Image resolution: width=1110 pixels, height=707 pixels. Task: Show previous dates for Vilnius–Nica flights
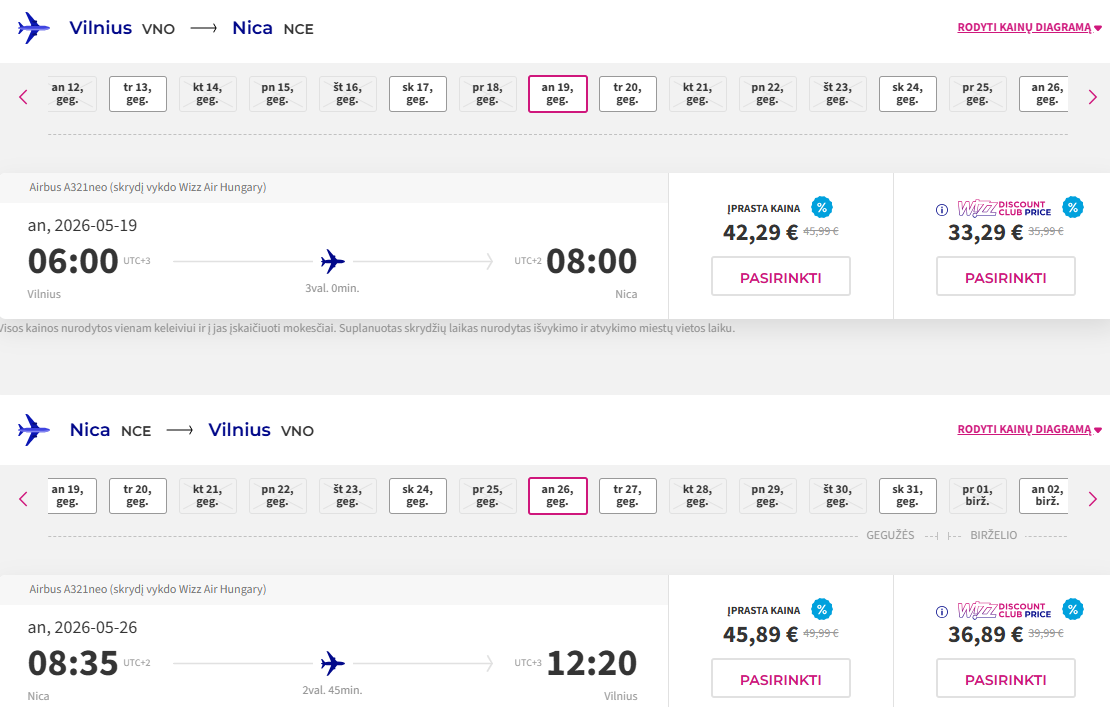pos(24,96)
